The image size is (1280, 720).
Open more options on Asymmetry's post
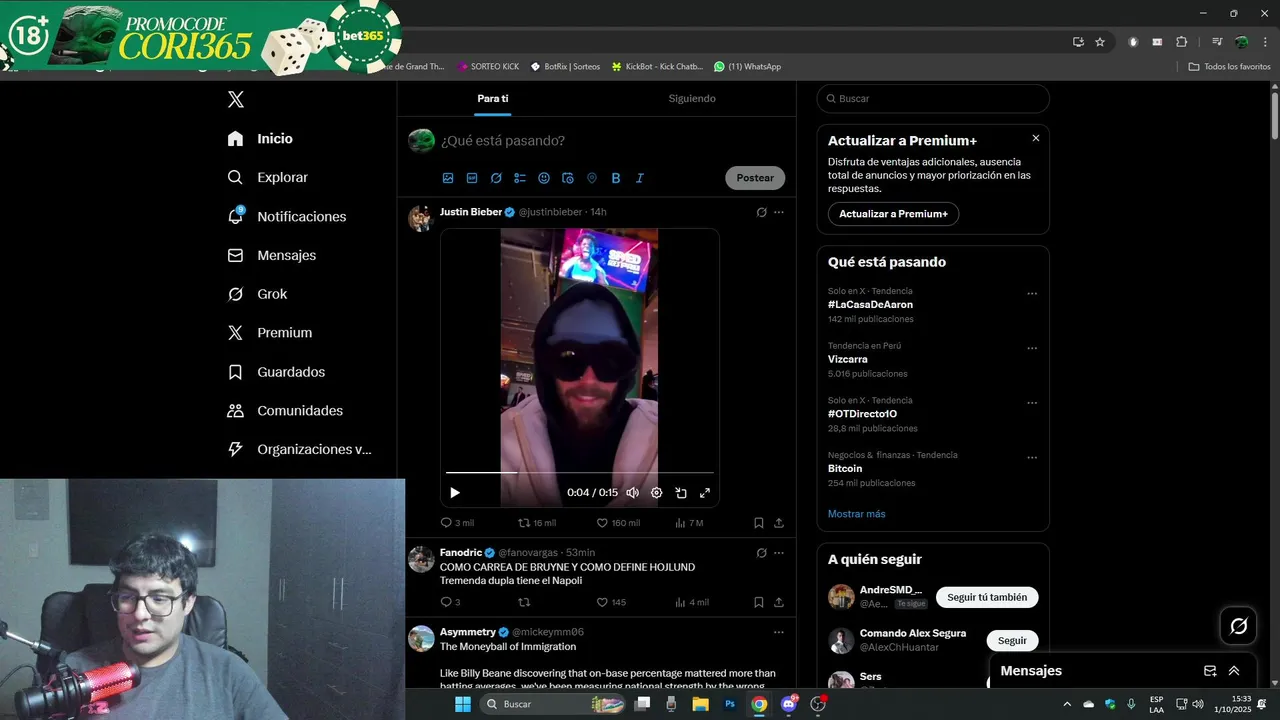point(779,632)
